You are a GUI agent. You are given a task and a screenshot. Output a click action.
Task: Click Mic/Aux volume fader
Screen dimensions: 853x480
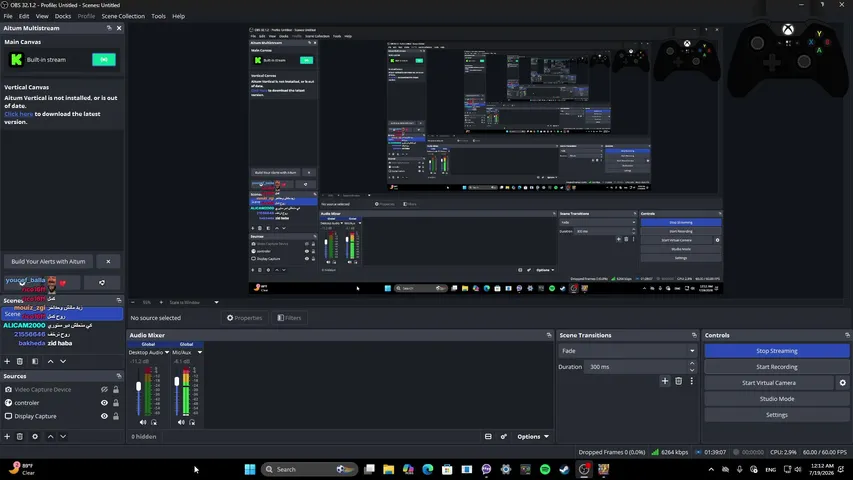[177, 382]
